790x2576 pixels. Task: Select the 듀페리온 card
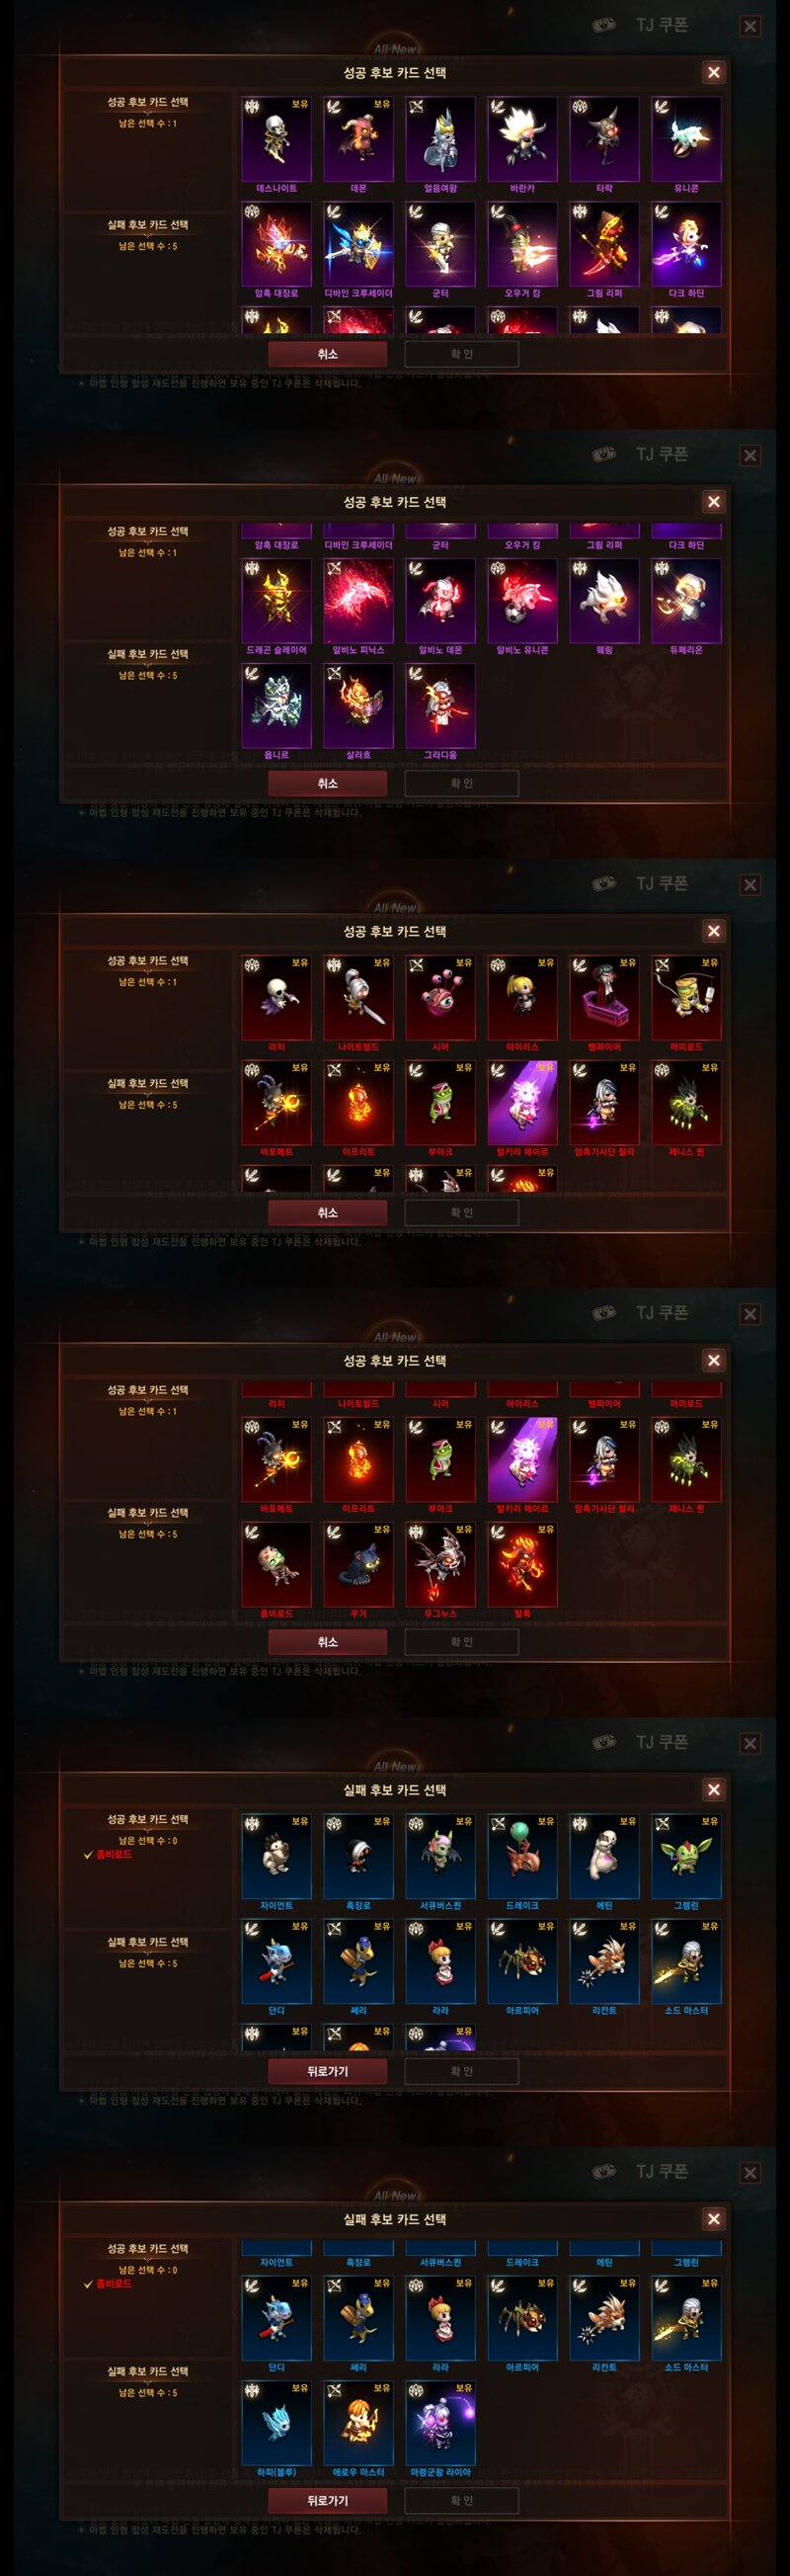(x=686, y=601)
